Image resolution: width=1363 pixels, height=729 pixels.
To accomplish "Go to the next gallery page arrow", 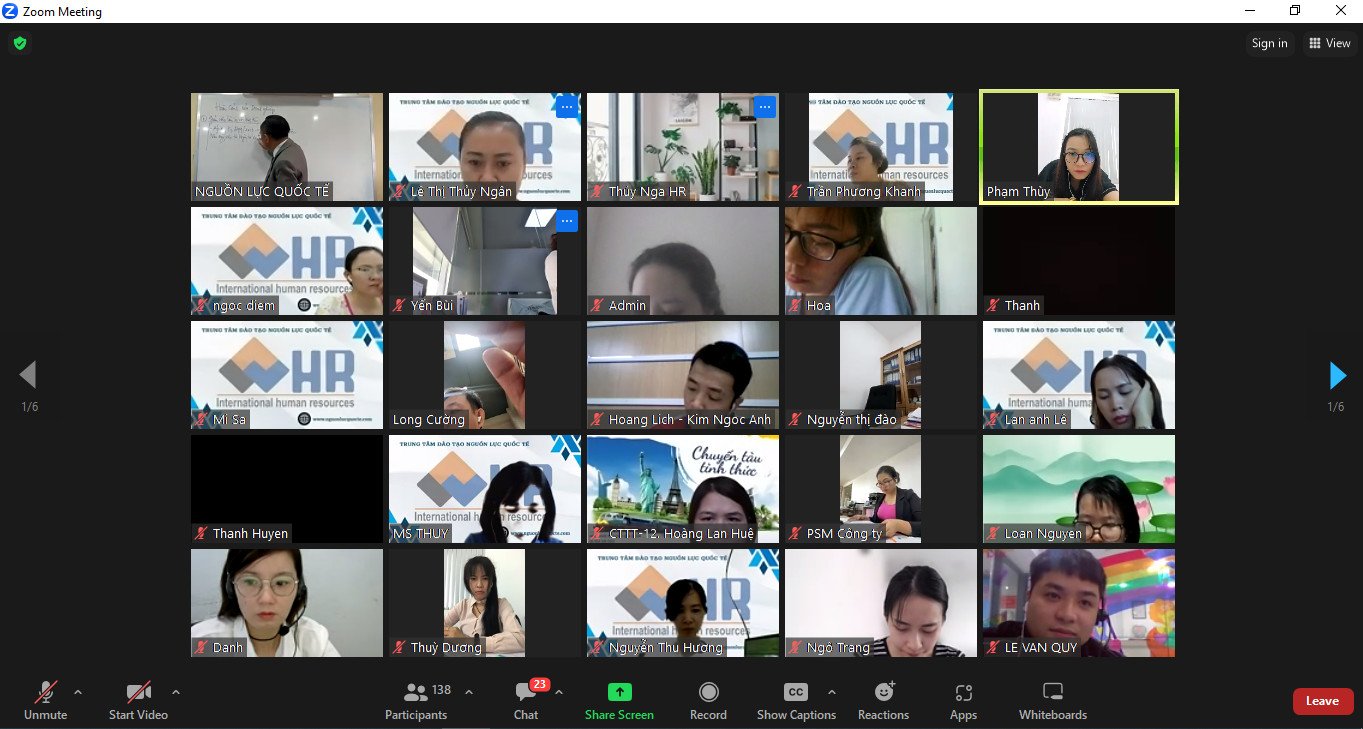I will (x=1338, y=375).
